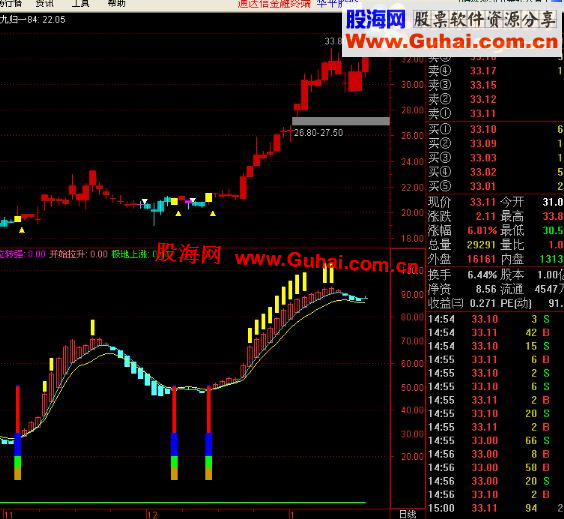Click the leftmost white inverted triangle marker
The width and height of the screenshot is (564, 519).
145,201
